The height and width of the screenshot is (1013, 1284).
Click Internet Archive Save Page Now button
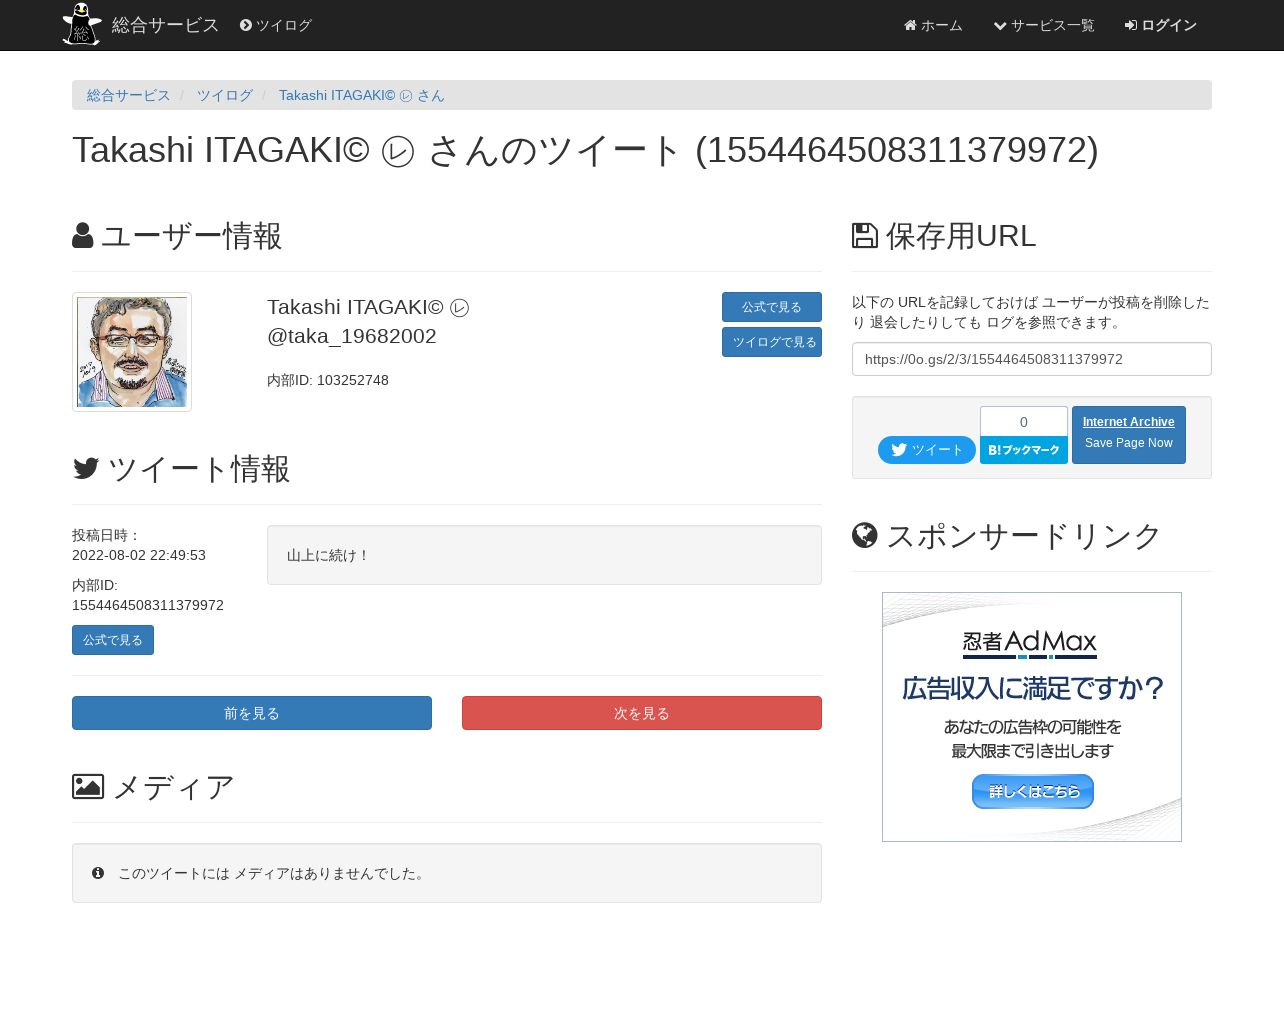click(1129, 435)
